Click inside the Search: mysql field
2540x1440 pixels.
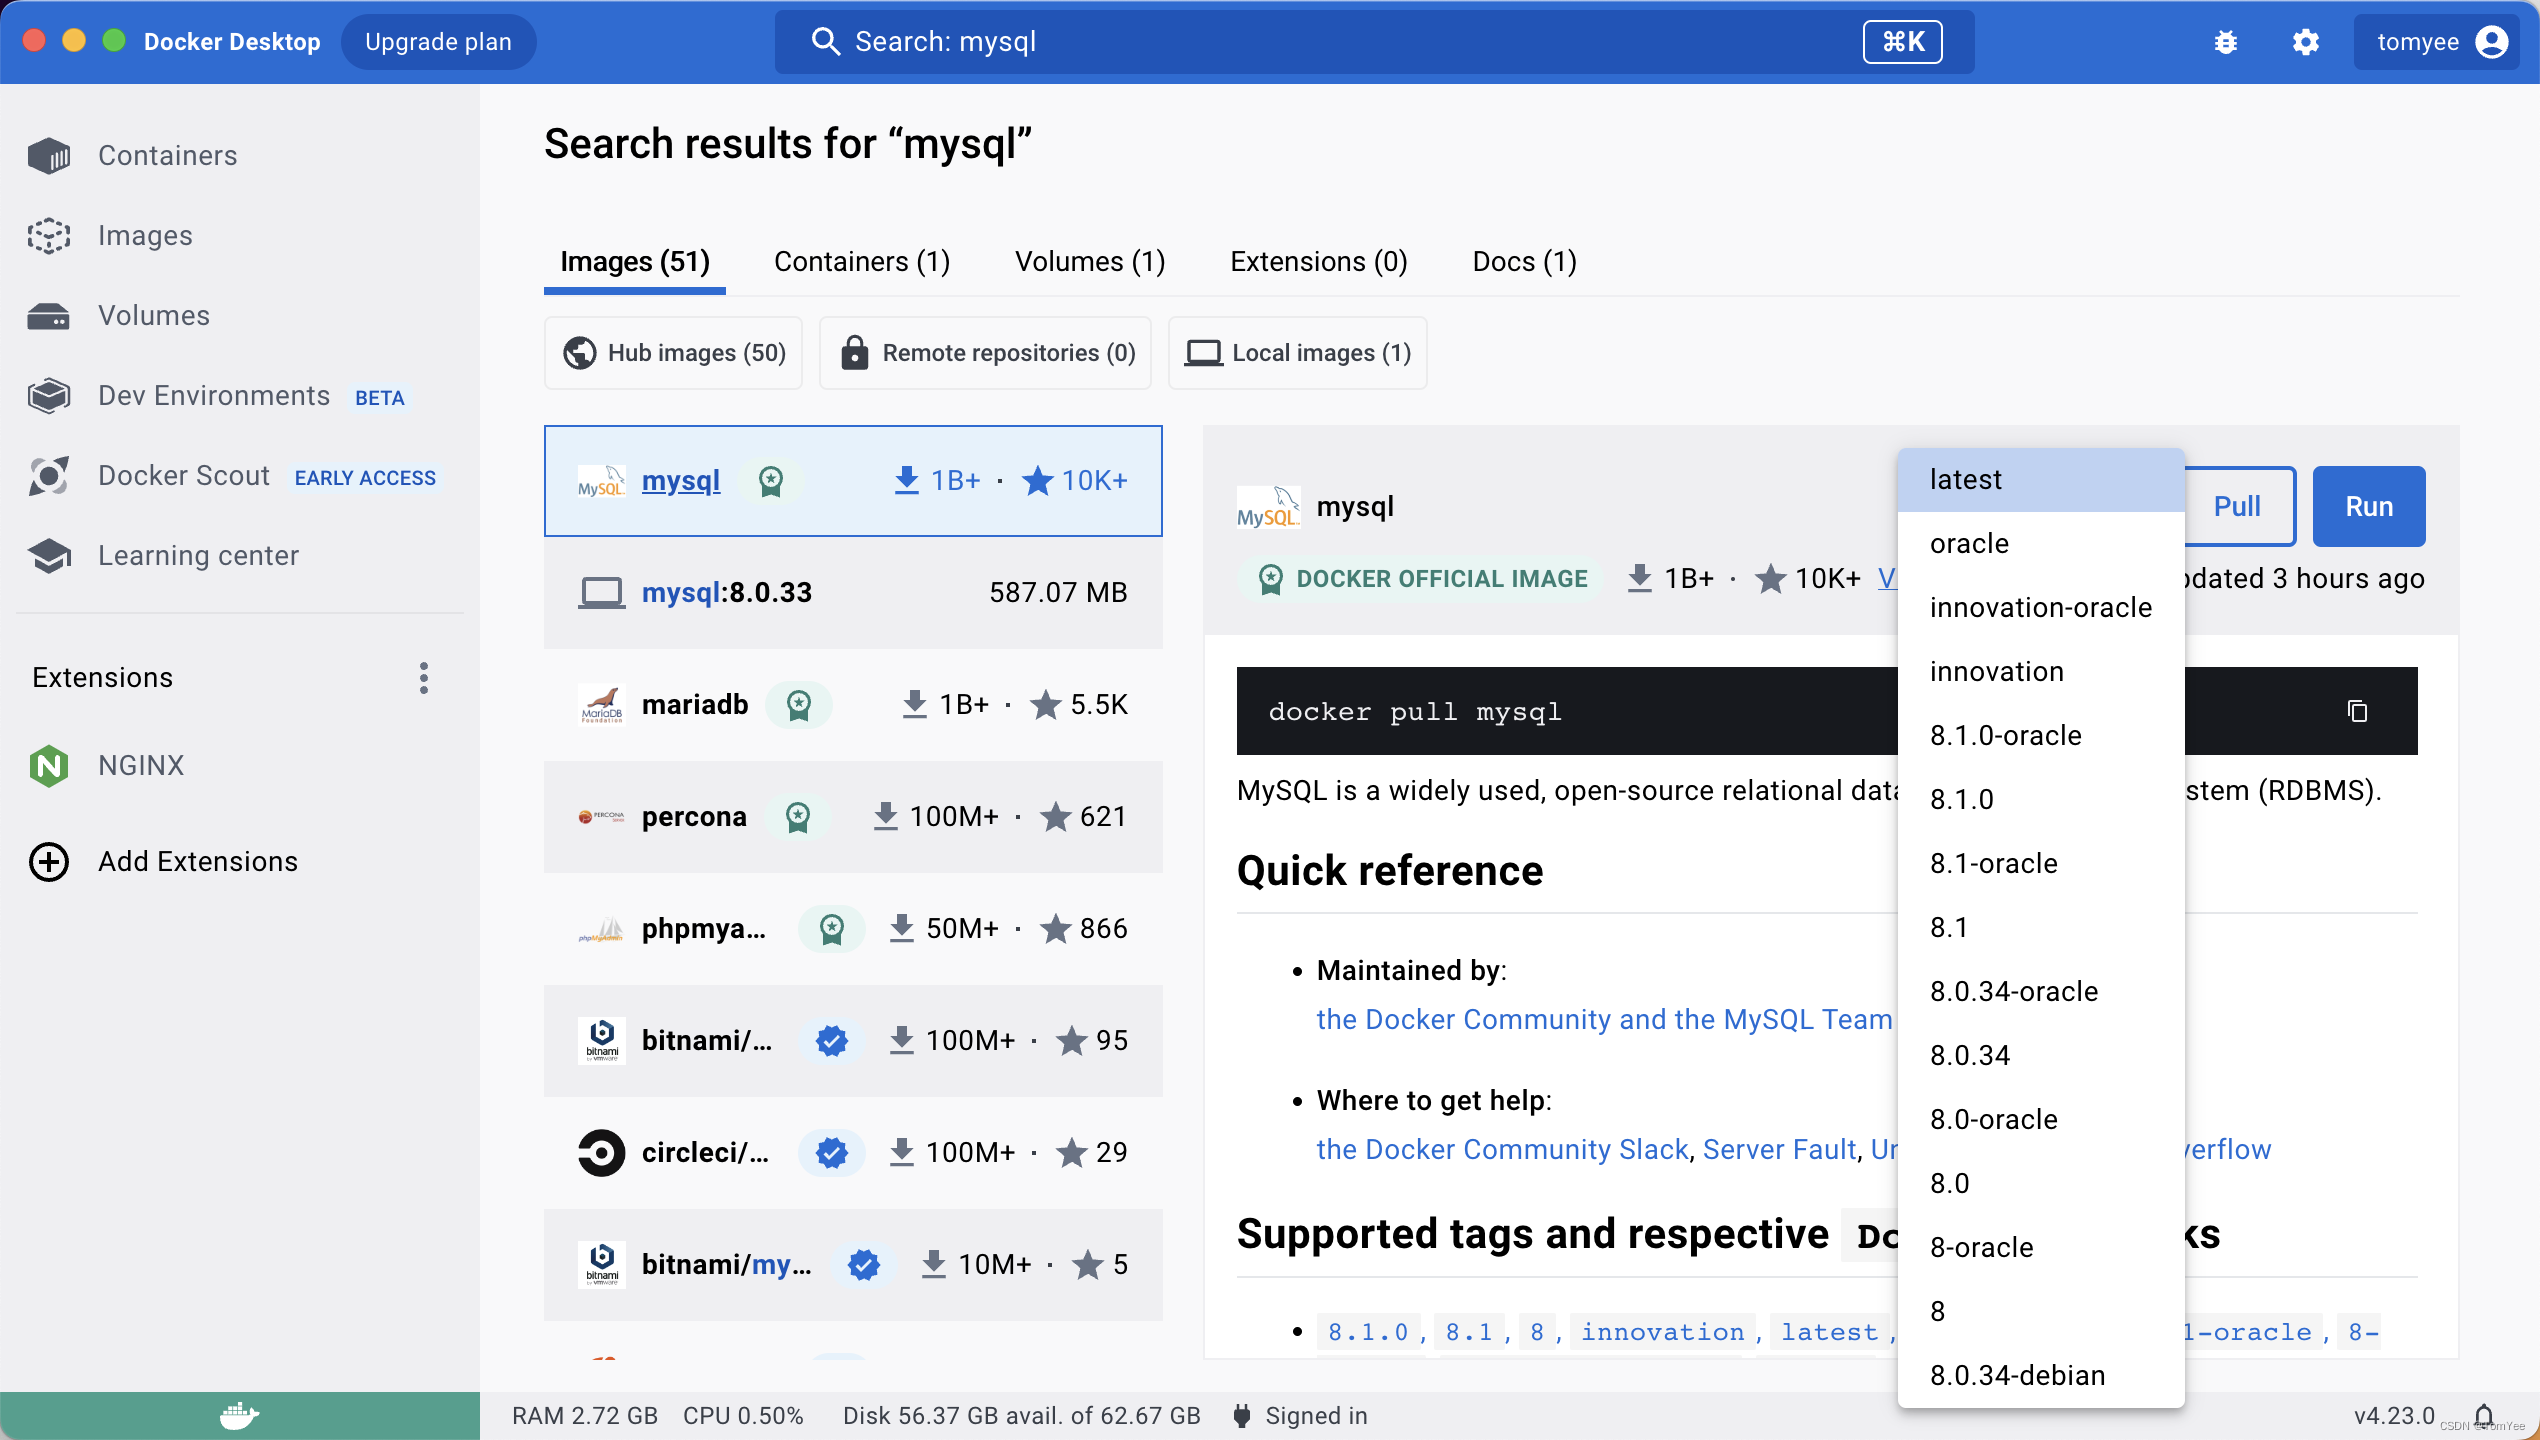(1374, 42)
